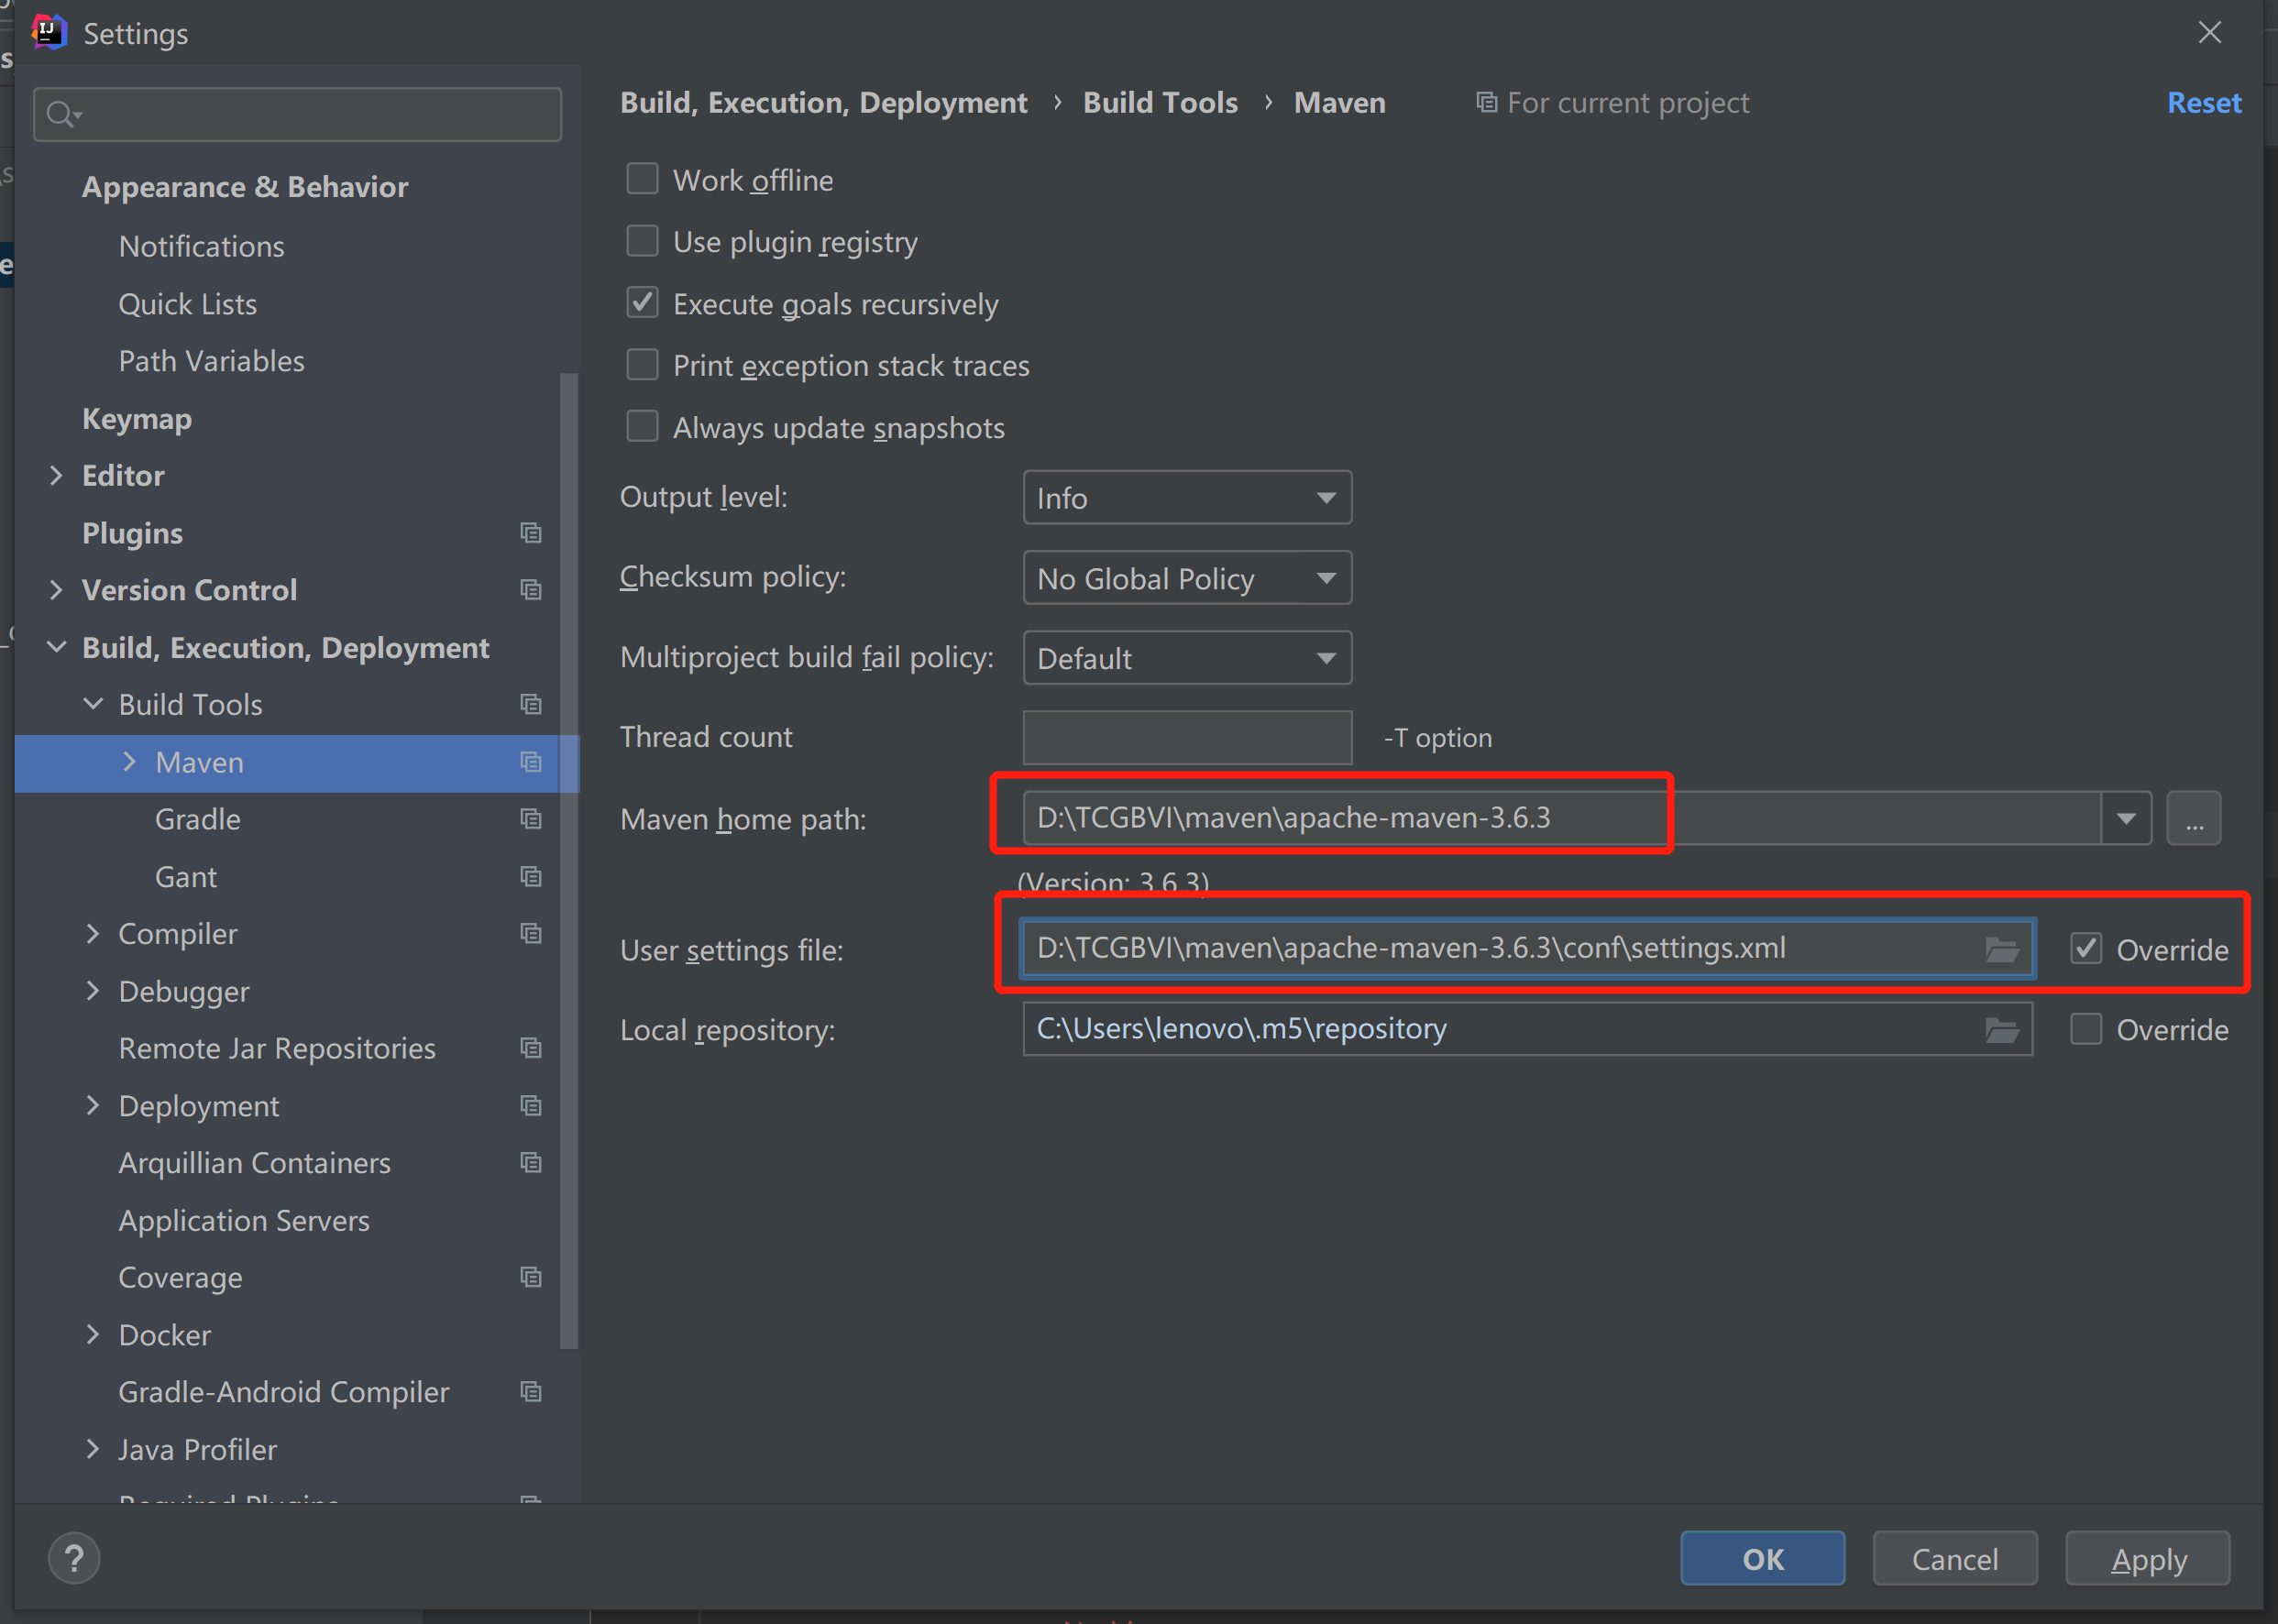Click into the Thread count field
2278x1624 pixels.
1187,738
